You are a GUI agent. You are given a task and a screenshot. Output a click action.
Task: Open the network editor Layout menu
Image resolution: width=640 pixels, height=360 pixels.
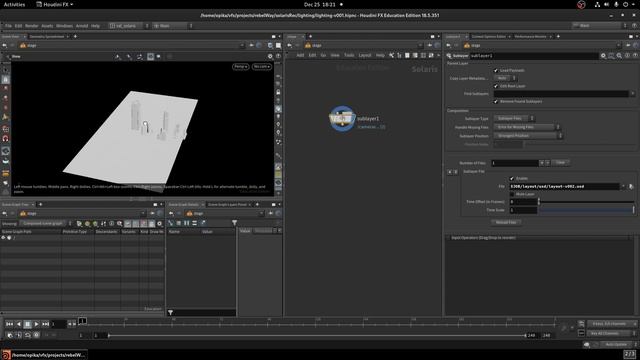[x=365, y=55]
